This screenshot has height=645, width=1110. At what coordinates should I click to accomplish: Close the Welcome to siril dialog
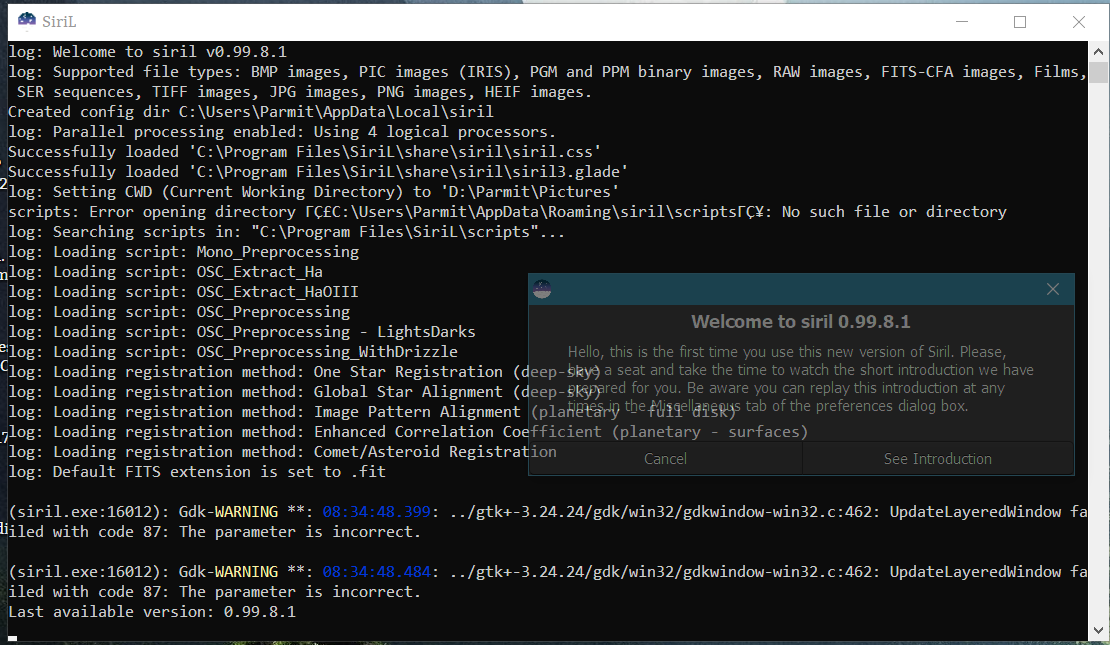(x=1052, y=289)
